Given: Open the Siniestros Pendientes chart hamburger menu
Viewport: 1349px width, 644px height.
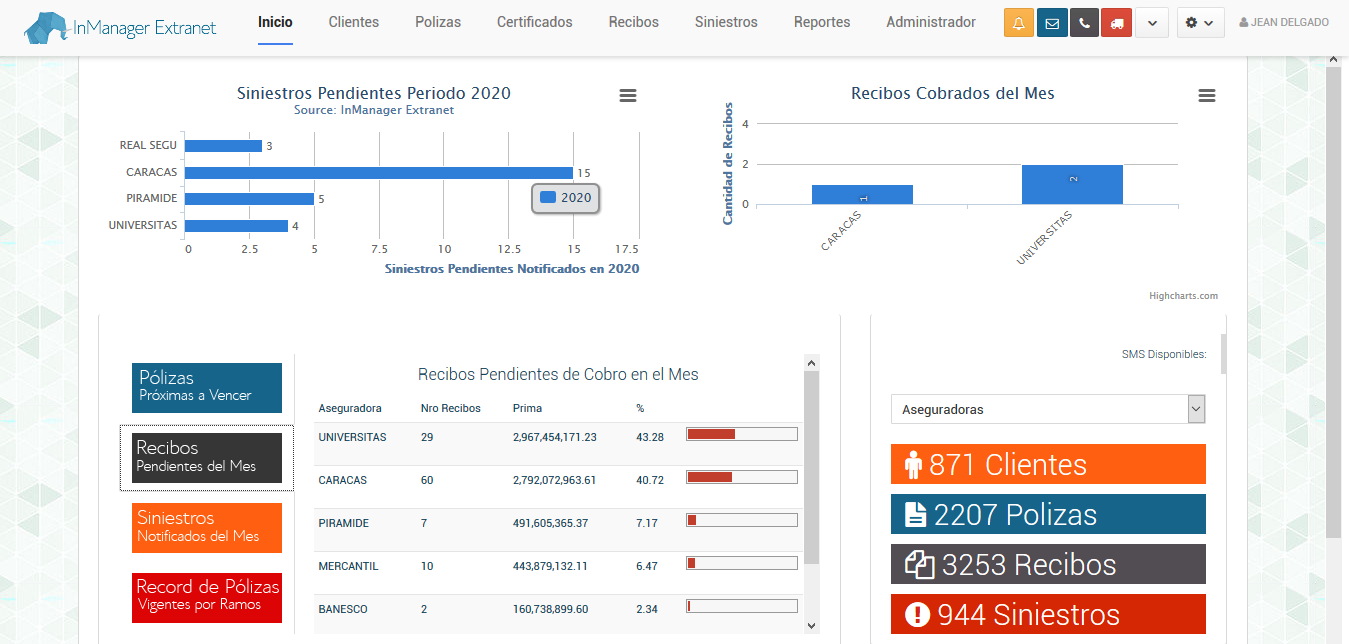Looking at the screenshot, I should coord(627,95).
